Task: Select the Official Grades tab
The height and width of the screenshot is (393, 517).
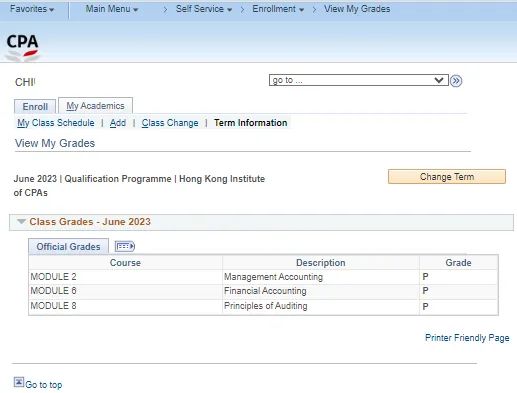Action: tap(68, 247)
